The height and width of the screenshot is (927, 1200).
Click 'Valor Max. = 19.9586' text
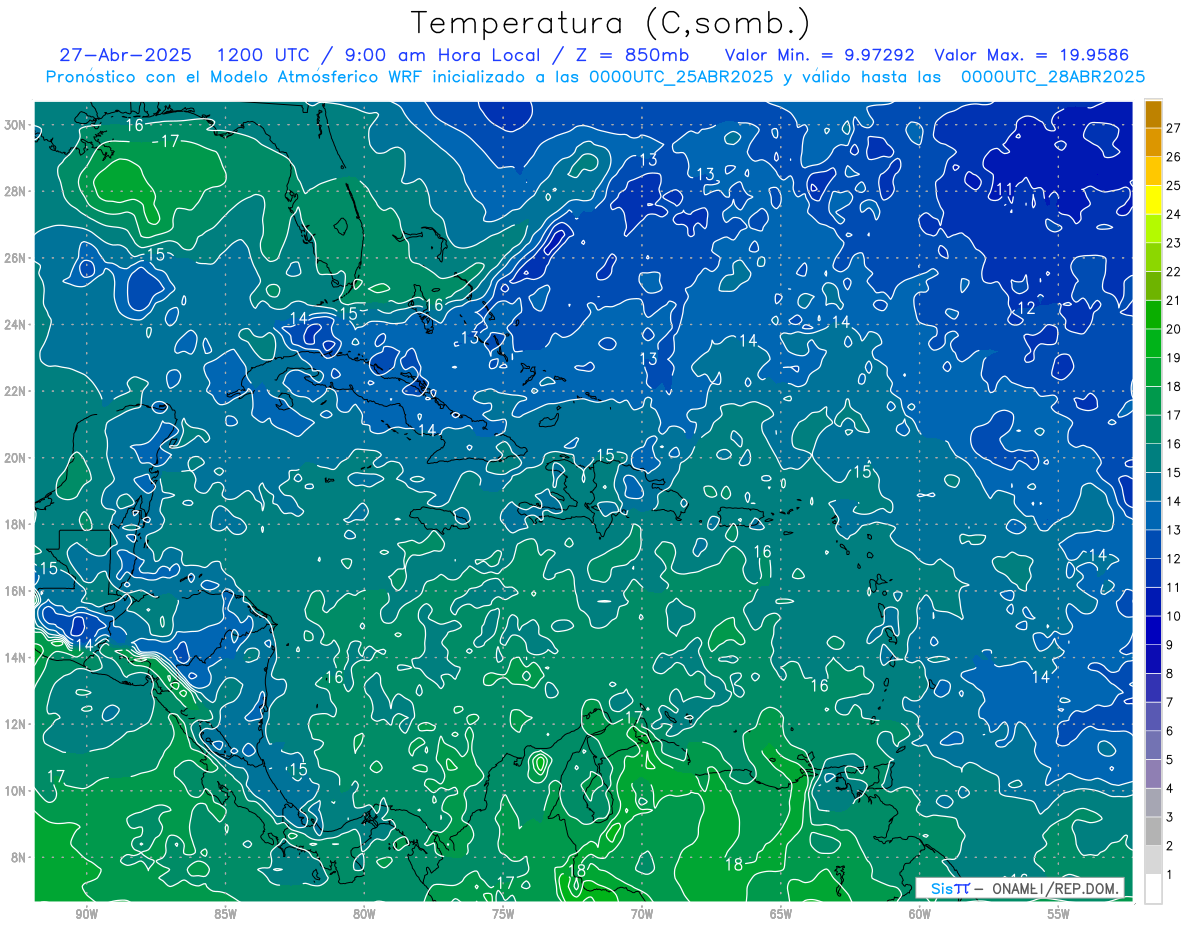click(x=1033, y=55)
